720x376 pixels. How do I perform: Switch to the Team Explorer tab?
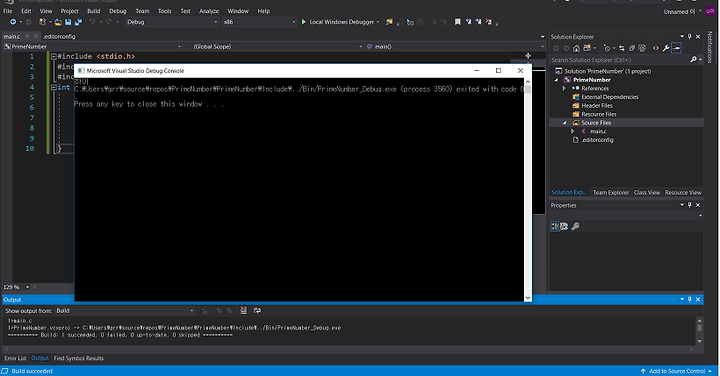tap(610, 192)
